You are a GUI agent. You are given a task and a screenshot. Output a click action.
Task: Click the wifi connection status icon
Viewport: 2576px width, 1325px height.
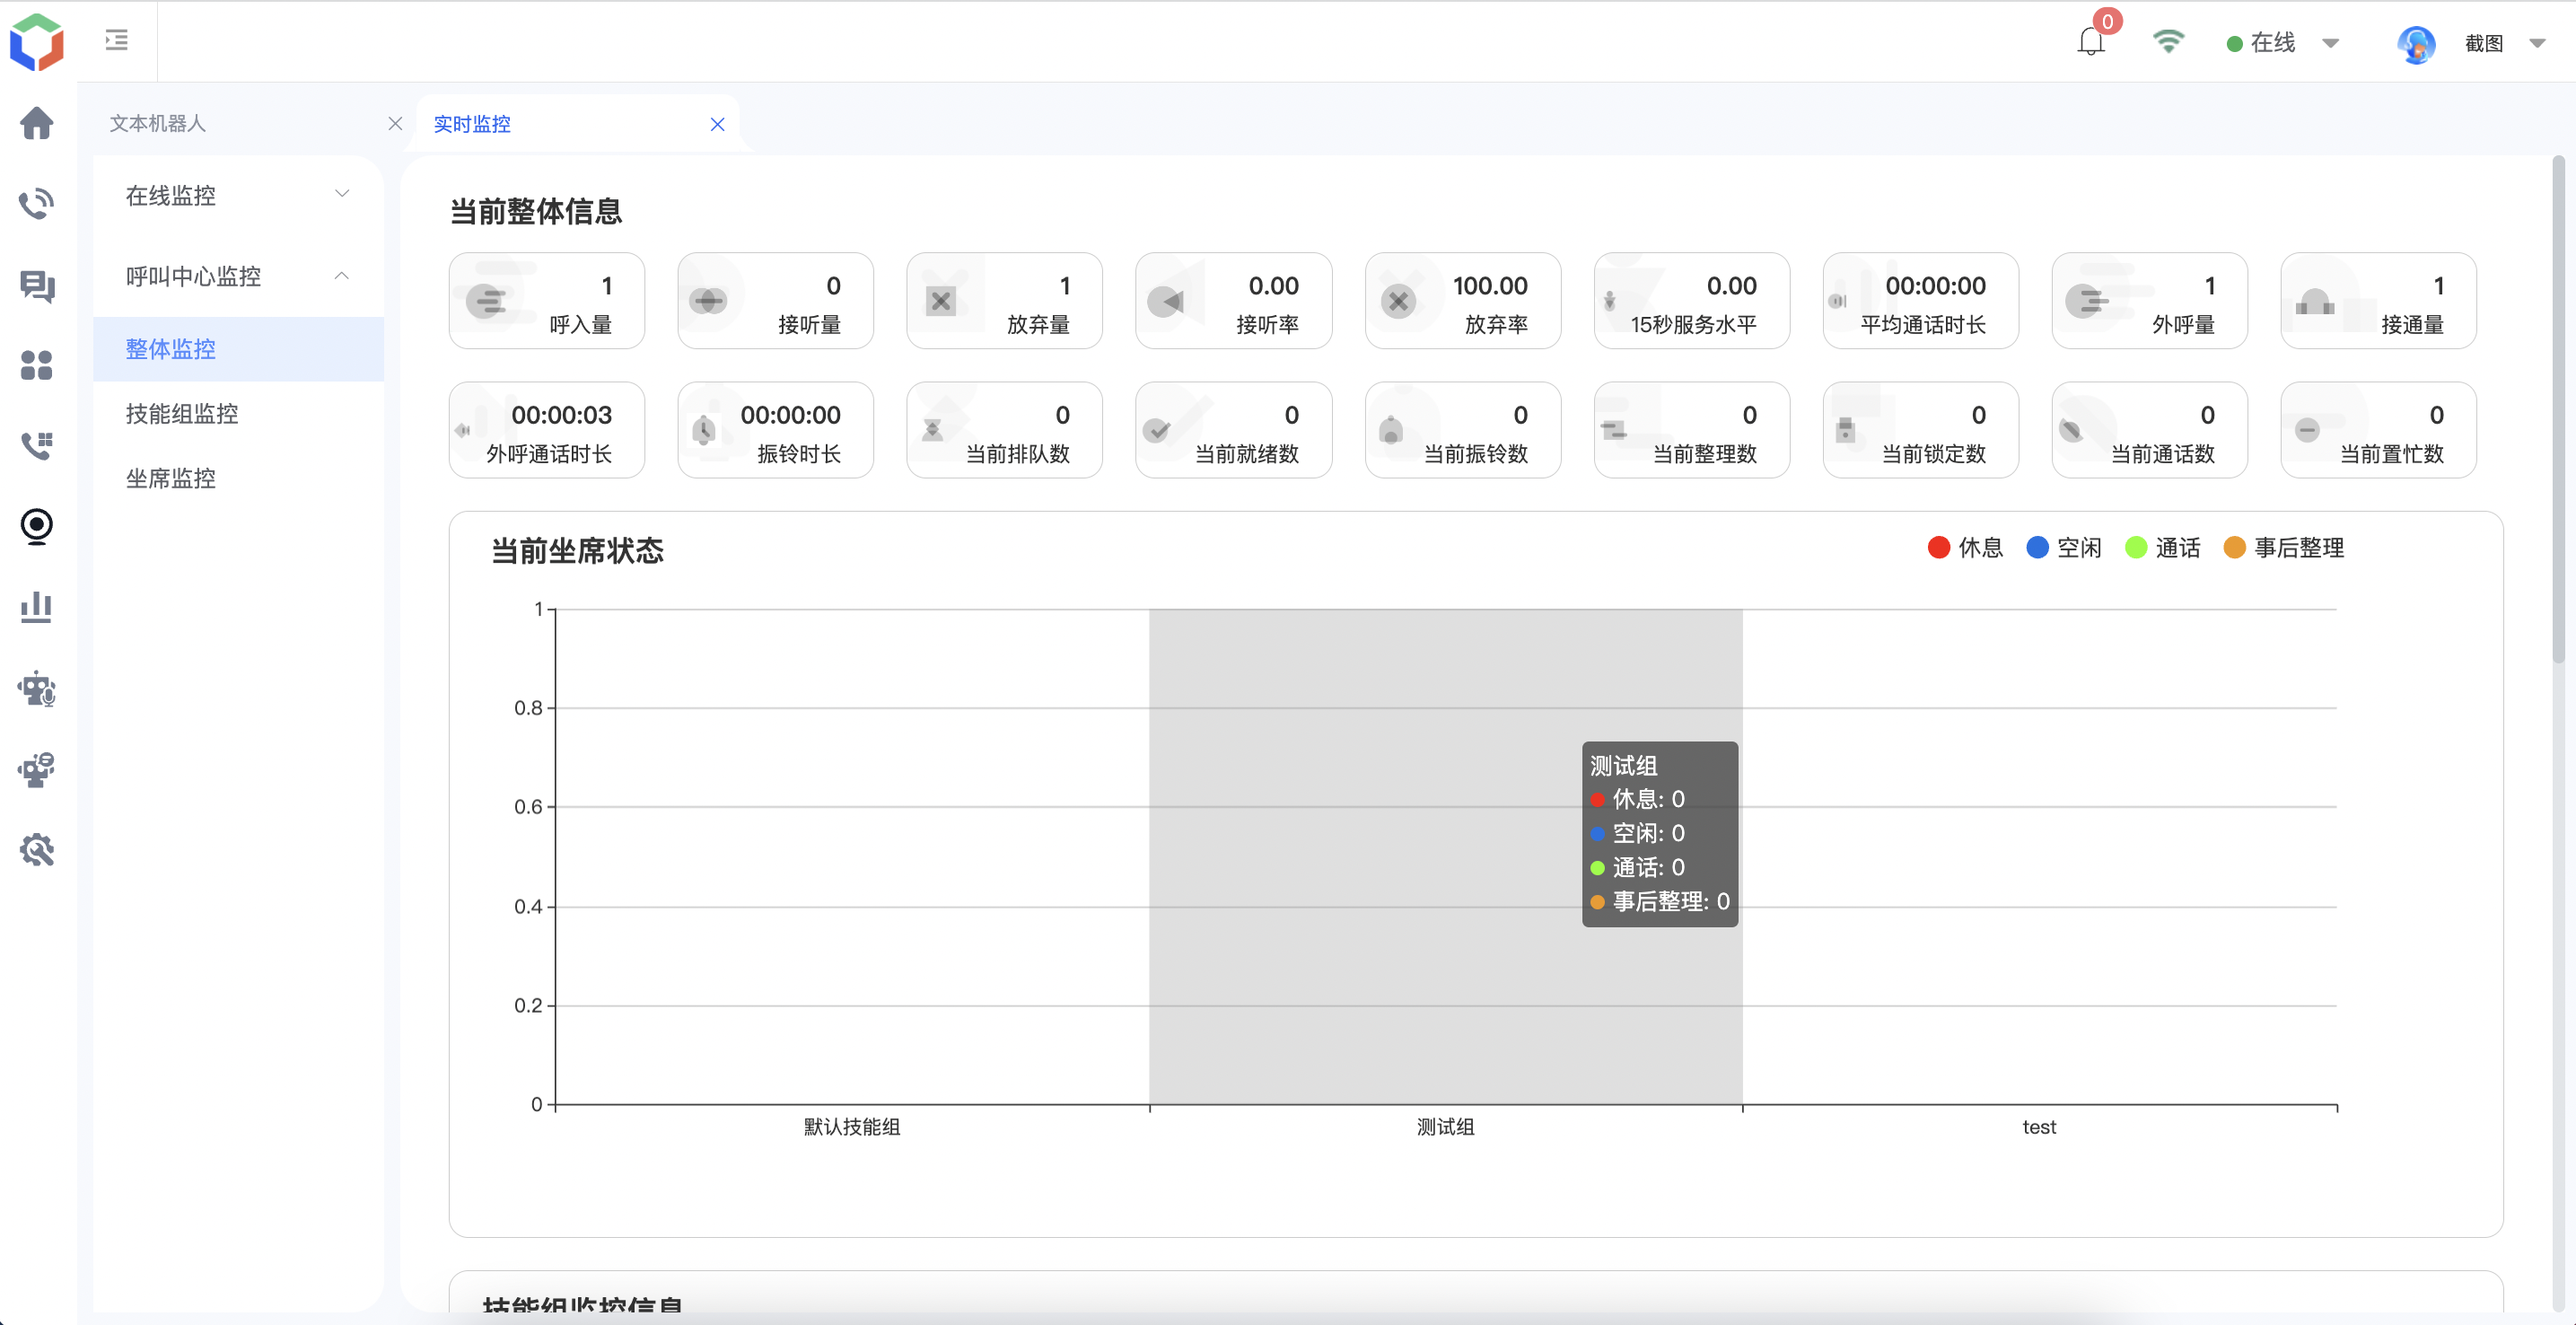click(x=2168, y=41)
